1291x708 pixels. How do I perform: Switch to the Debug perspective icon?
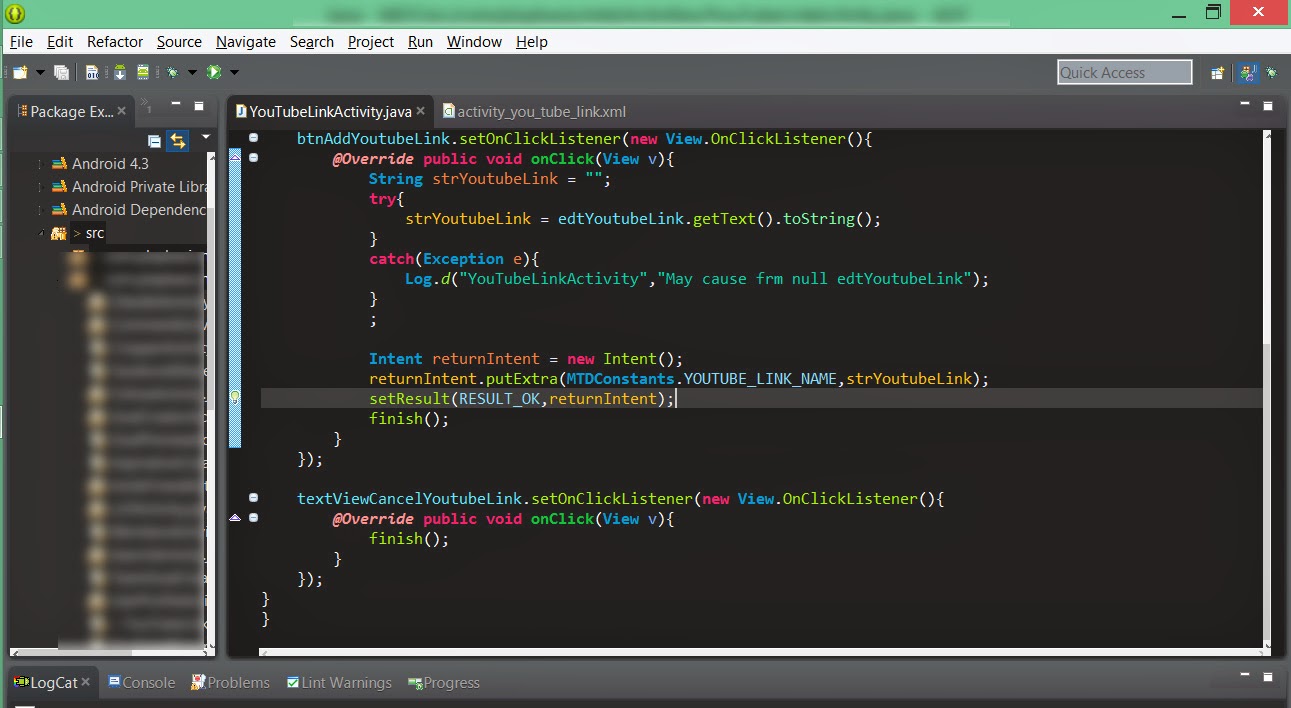(1272, 72)
